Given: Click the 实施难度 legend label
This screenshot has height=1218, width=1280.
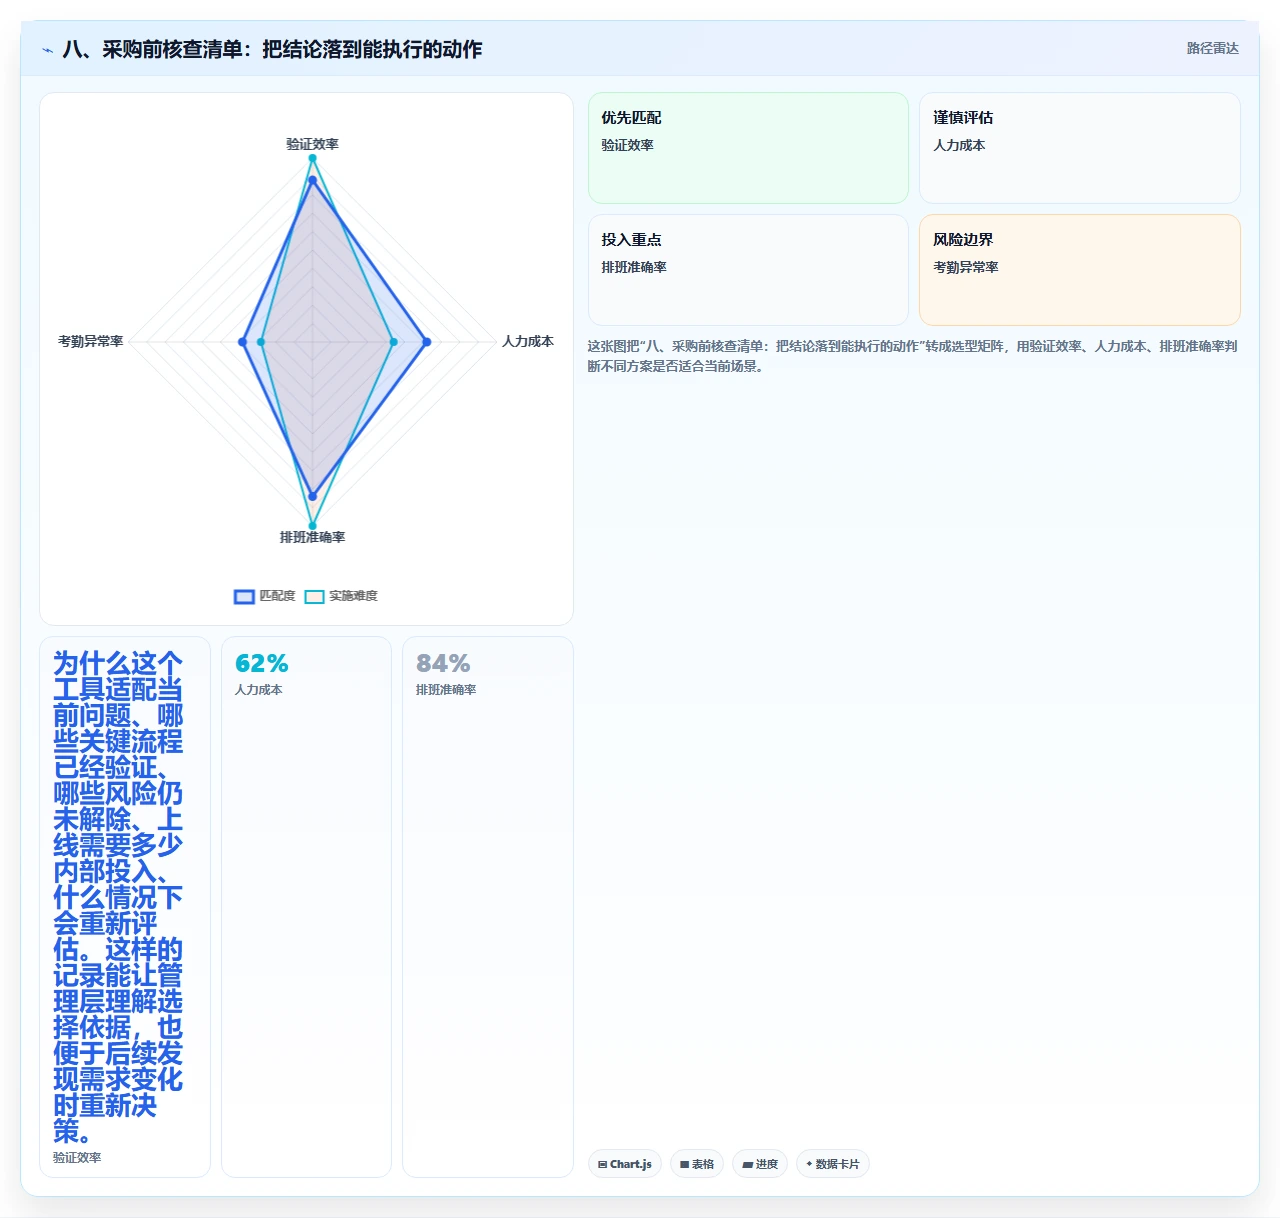Looking at the screenshot, I should (353, 596).
